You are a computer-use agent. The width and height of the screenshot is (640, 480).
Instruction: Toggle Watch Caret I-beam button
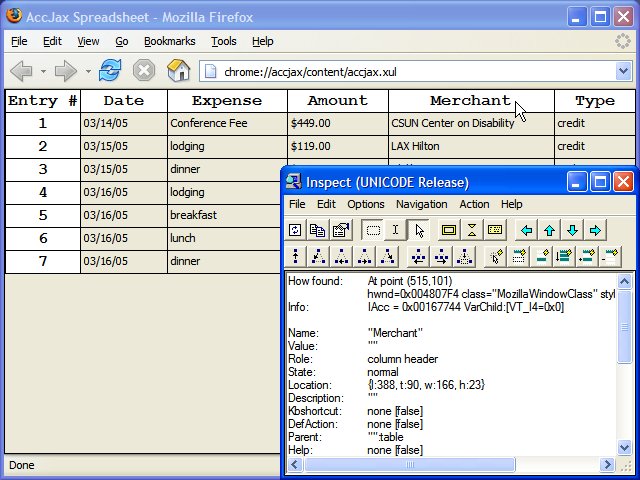pos(396,230)
